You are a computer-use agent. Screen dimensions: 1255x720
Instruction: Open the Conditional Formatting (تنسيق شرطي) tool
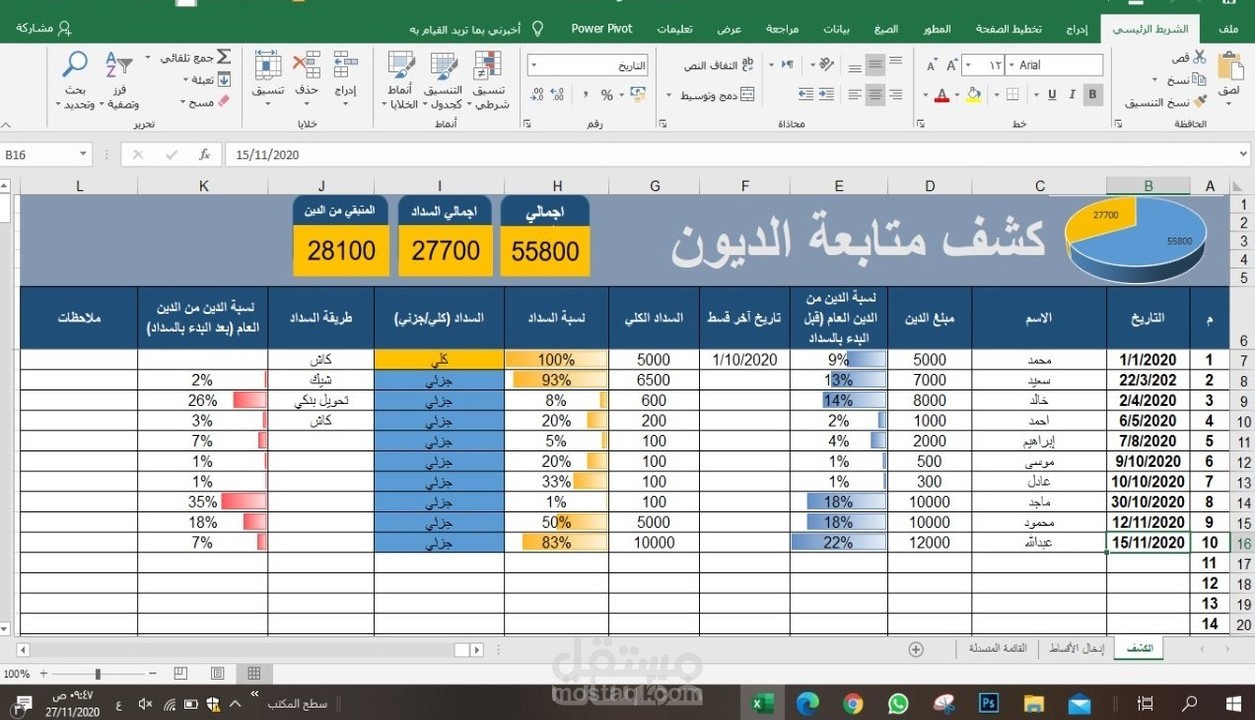(487, 80)
